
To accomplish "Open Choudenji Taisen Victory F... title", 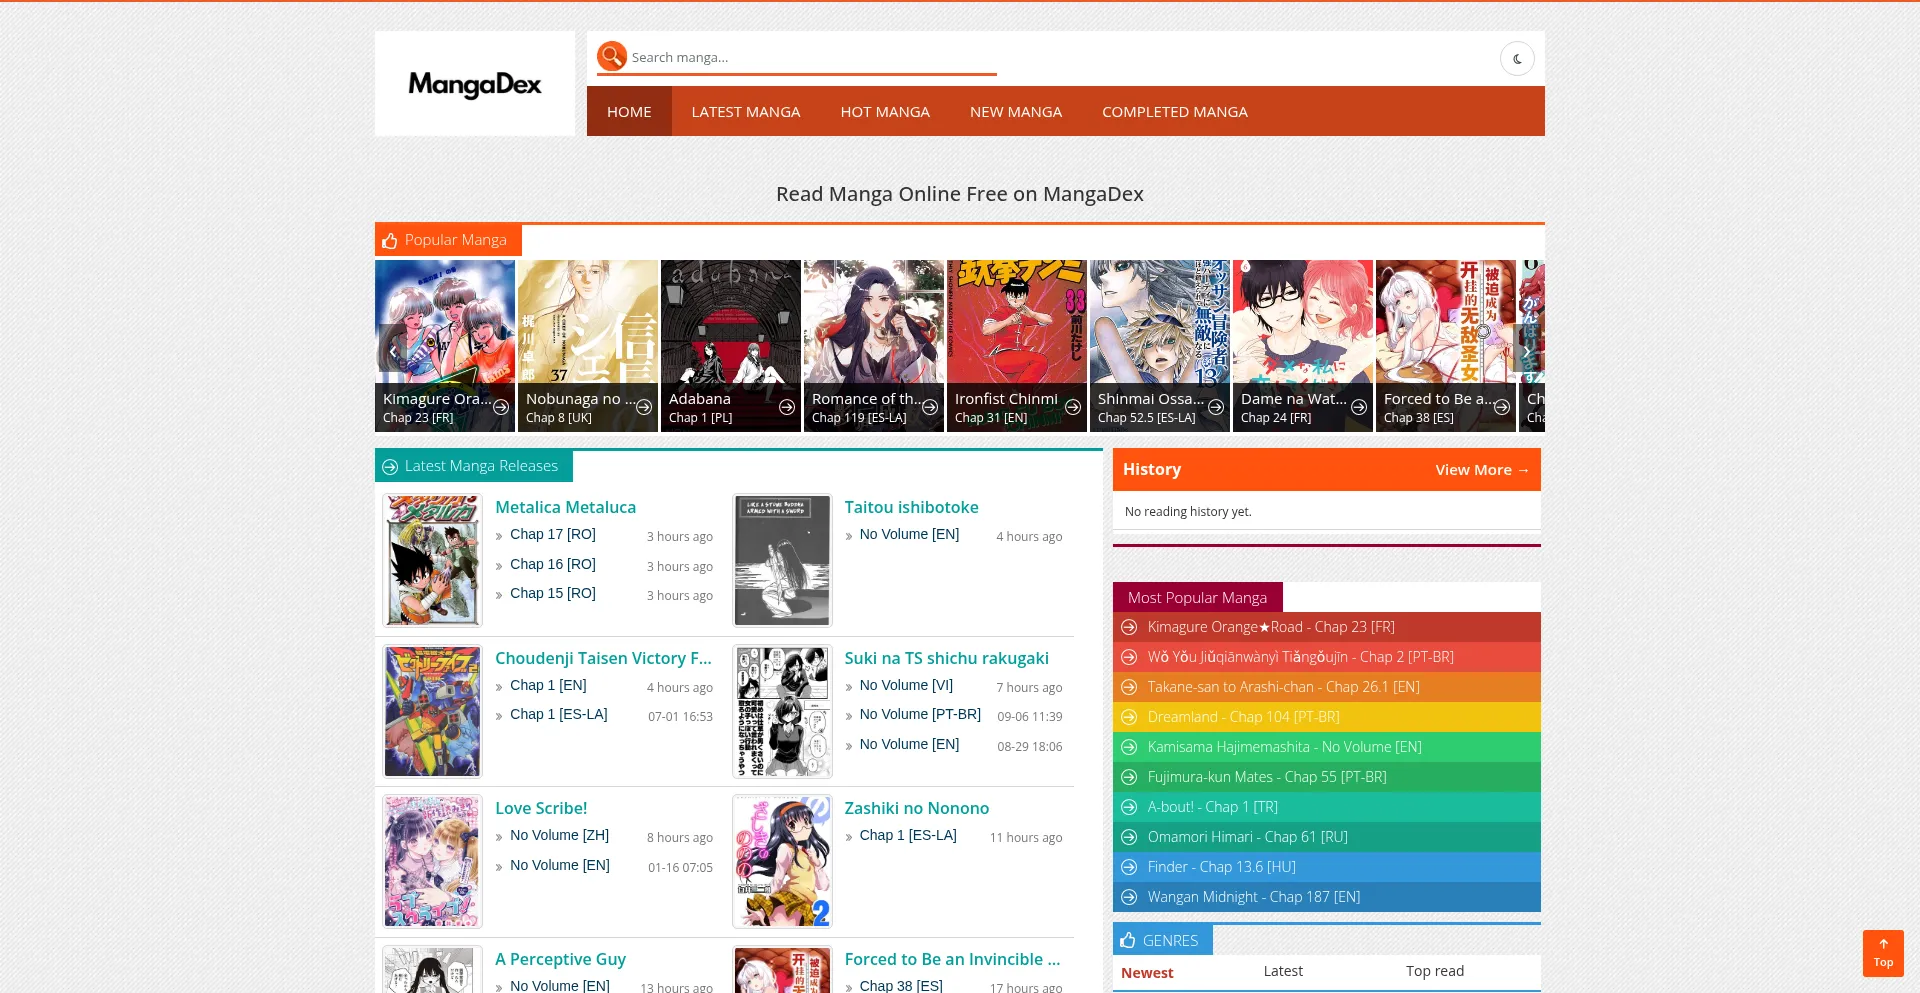I will pos(603,658).
